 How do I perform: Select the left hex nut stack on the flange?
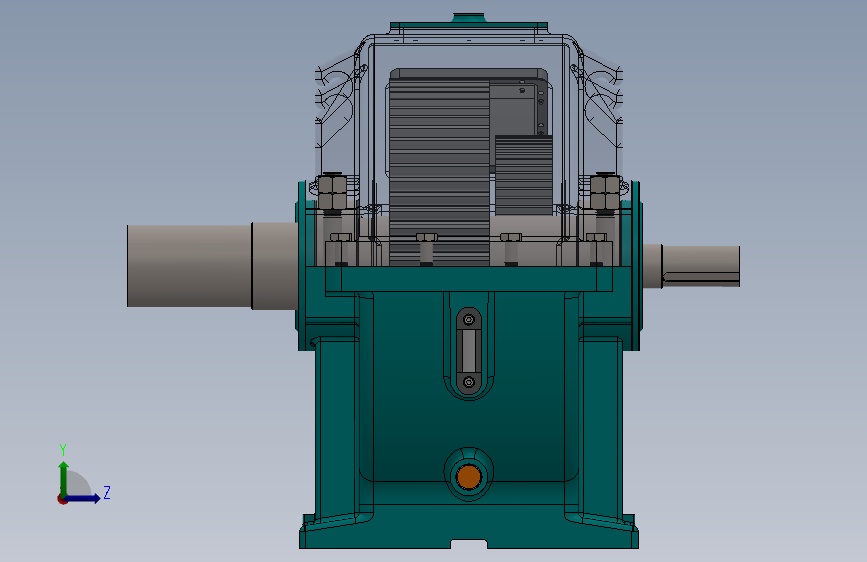click(x=332, y=193)
